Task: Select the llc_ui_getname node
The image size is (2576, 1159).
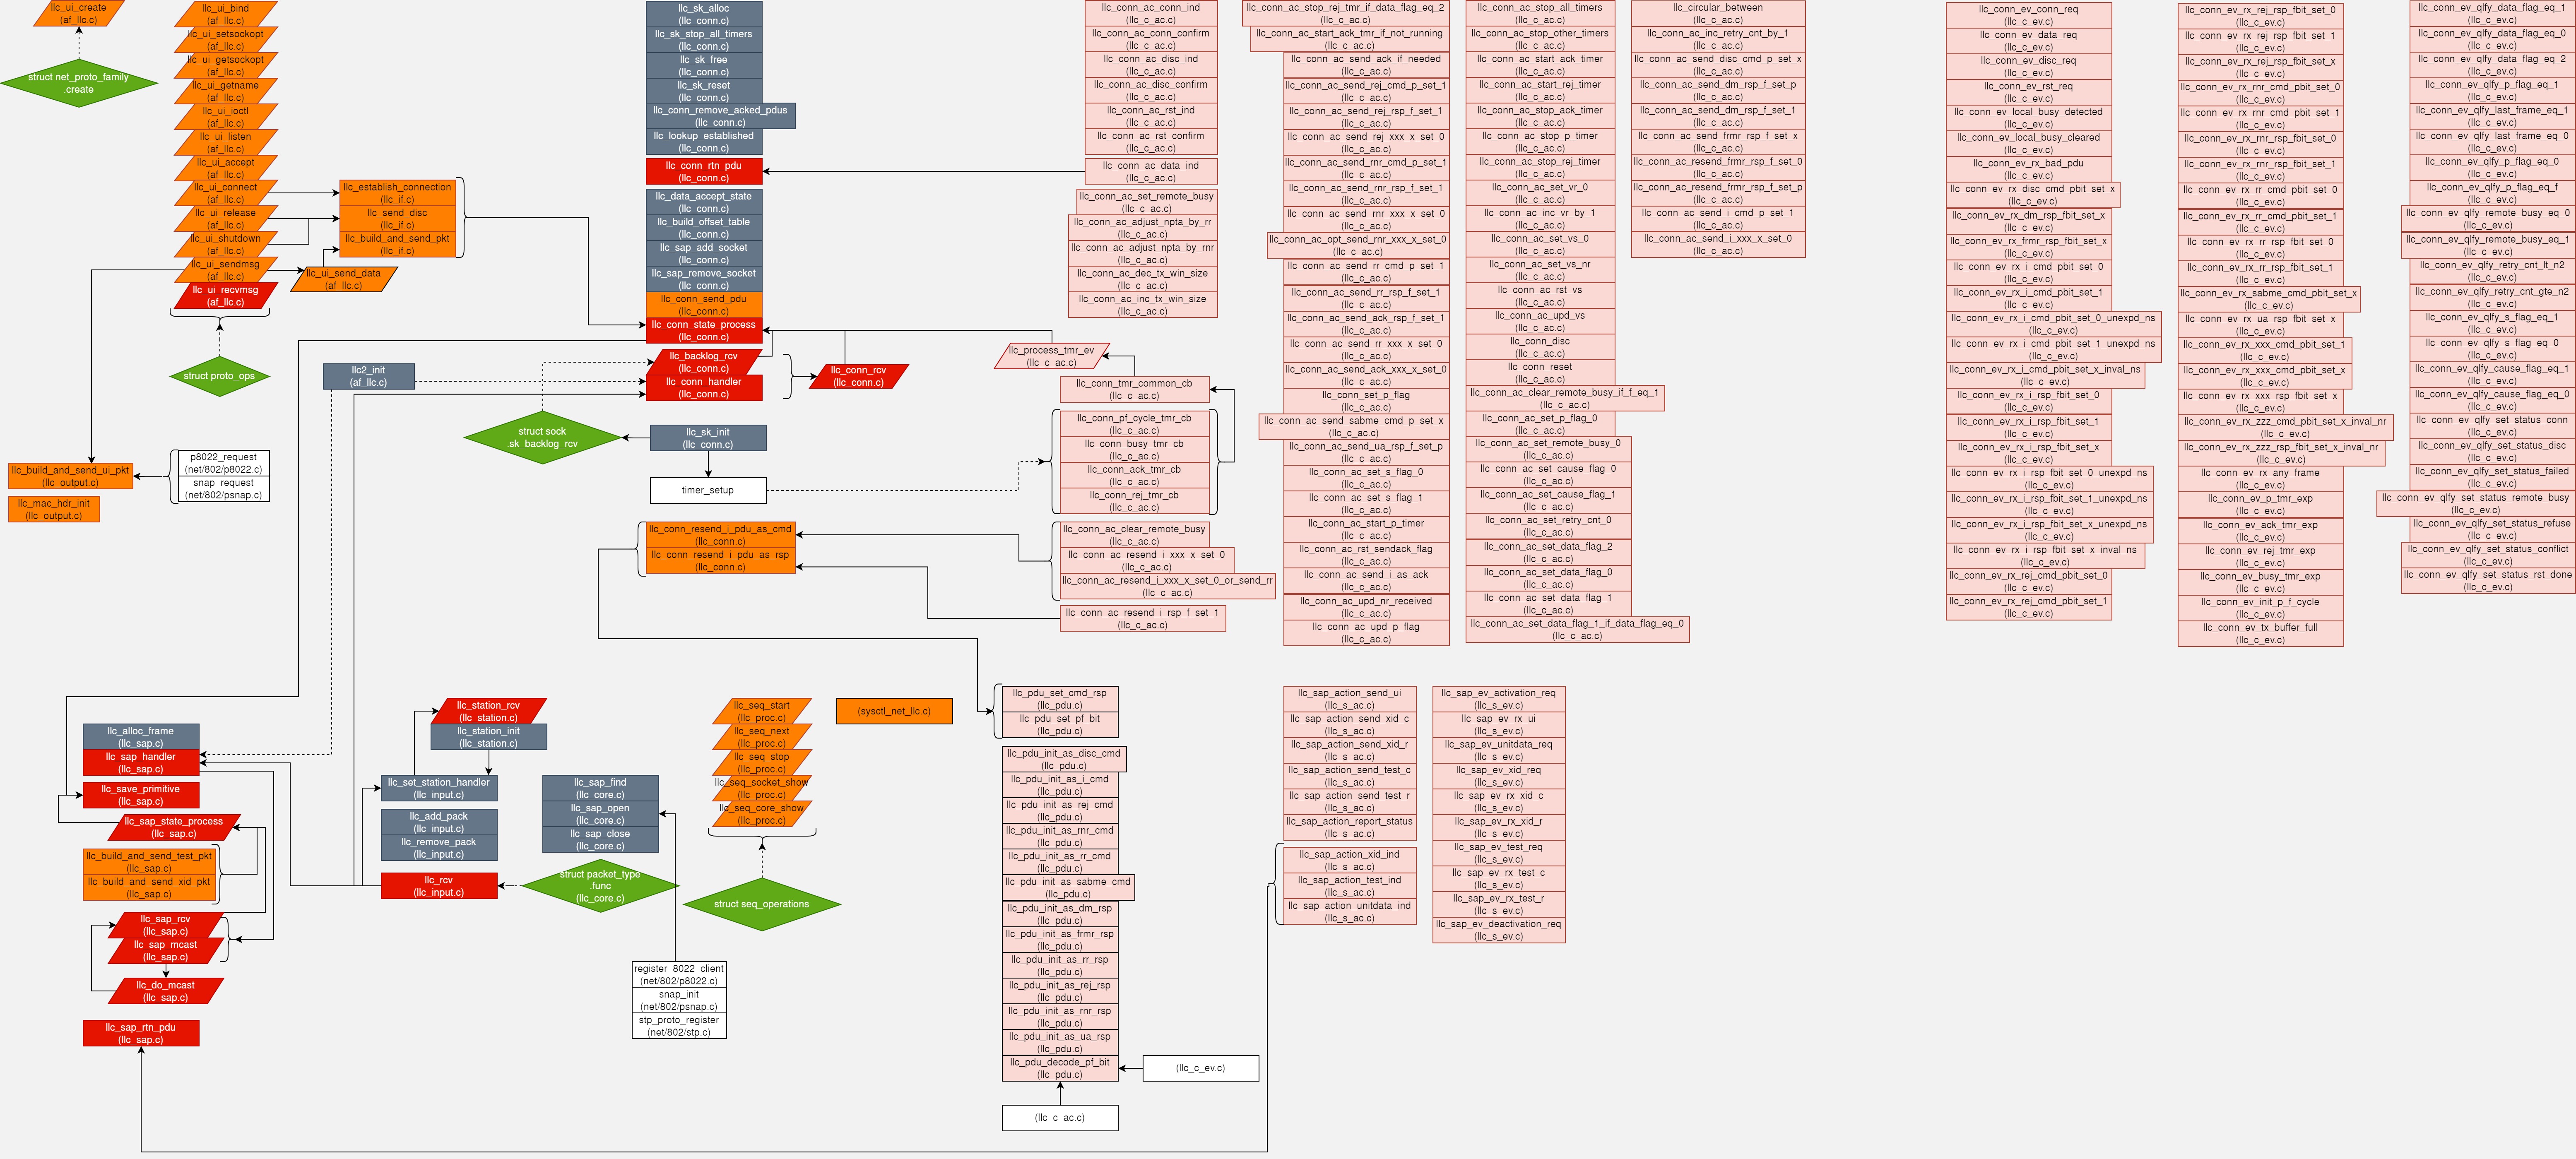Action: coord(226,91)
